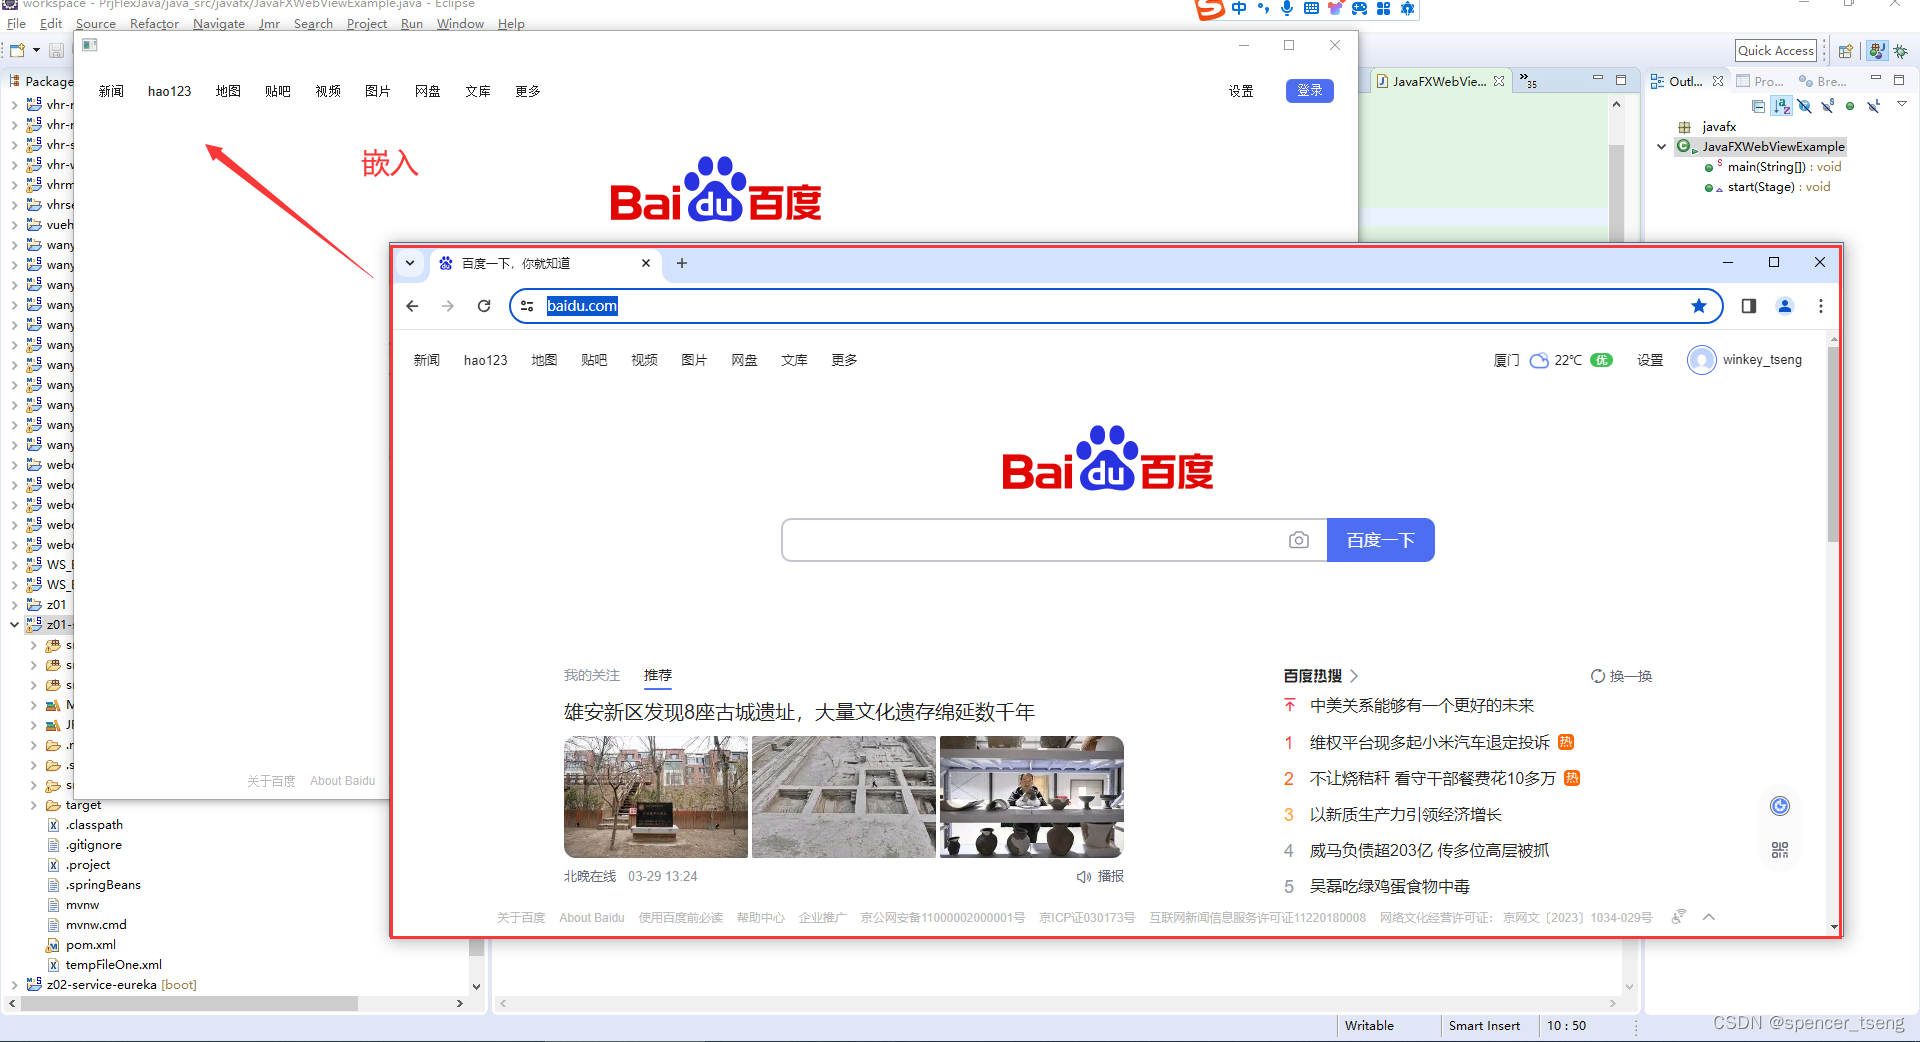Close JavaFXWebVie... editor tab
The width and height of the screenshot is (1920, 1042).
(1499, 81)
